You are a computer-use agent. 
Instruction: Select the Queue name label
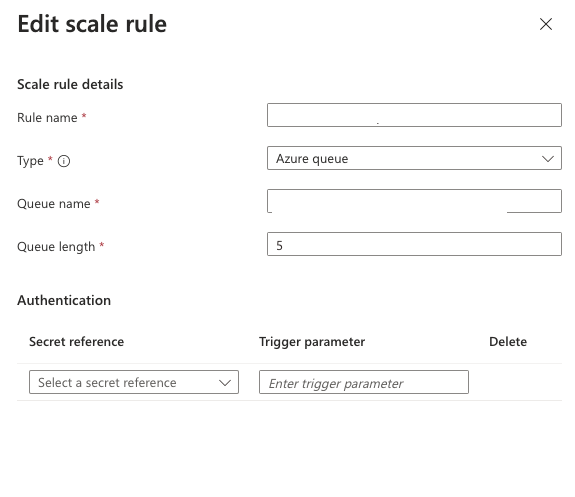pyautogui.click(x=54, y=204)
